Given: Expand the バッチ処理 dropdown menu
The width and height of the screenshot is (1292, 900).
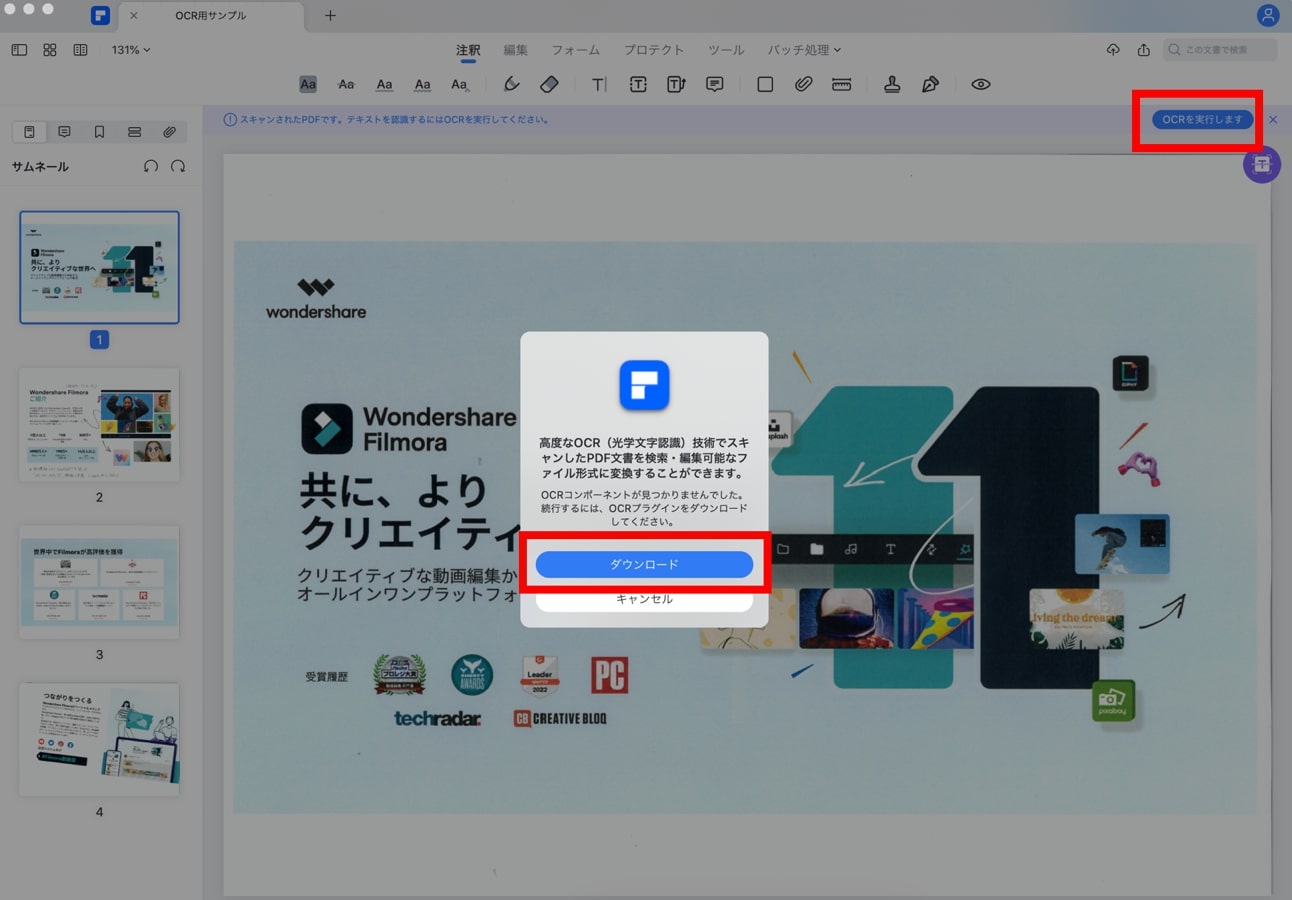Looking at the screenshot, I should (x=804, y=50).
